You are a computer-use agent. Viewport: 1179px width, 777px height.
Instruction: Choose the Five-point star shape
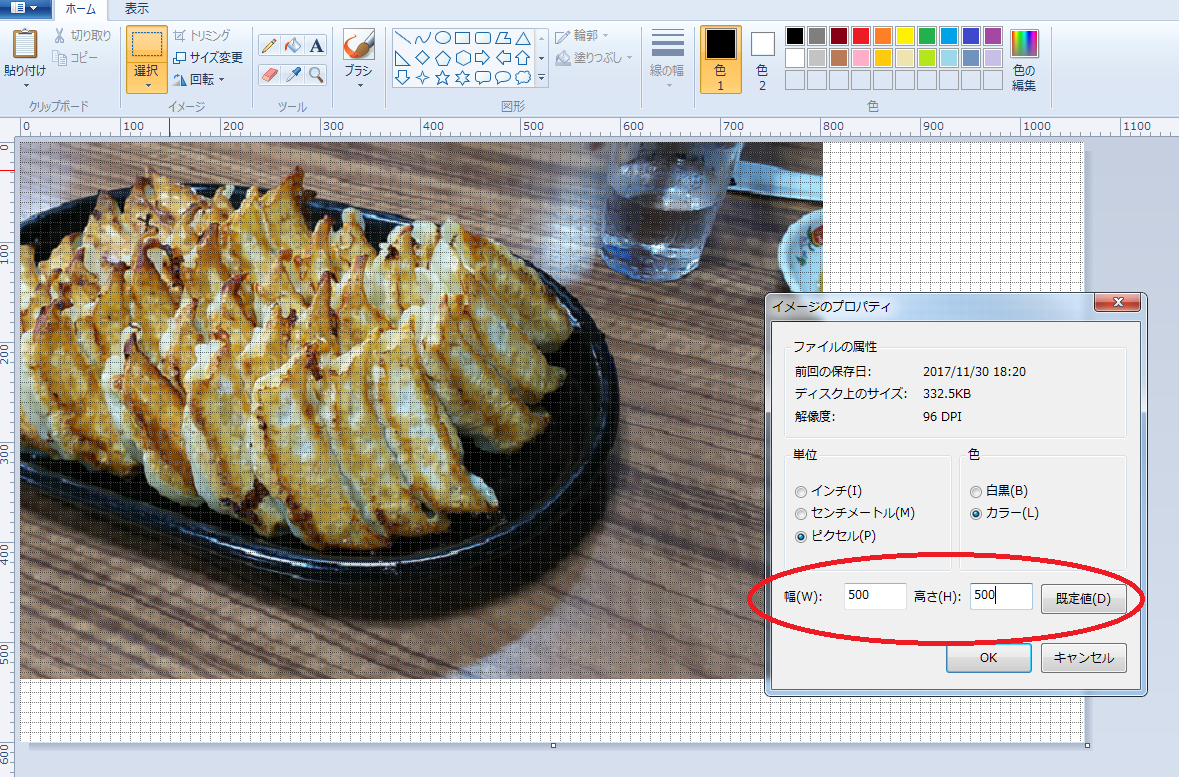tap(443, 77)
